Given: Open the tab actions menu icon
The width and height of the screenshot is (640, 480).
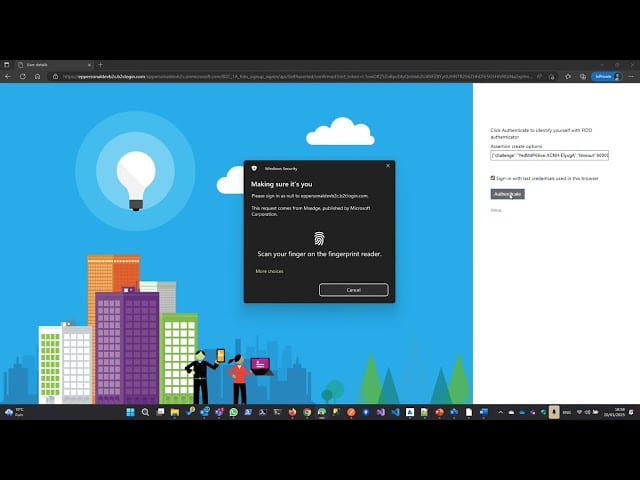Looking at the screenshot, I should (x=7, y=64).
